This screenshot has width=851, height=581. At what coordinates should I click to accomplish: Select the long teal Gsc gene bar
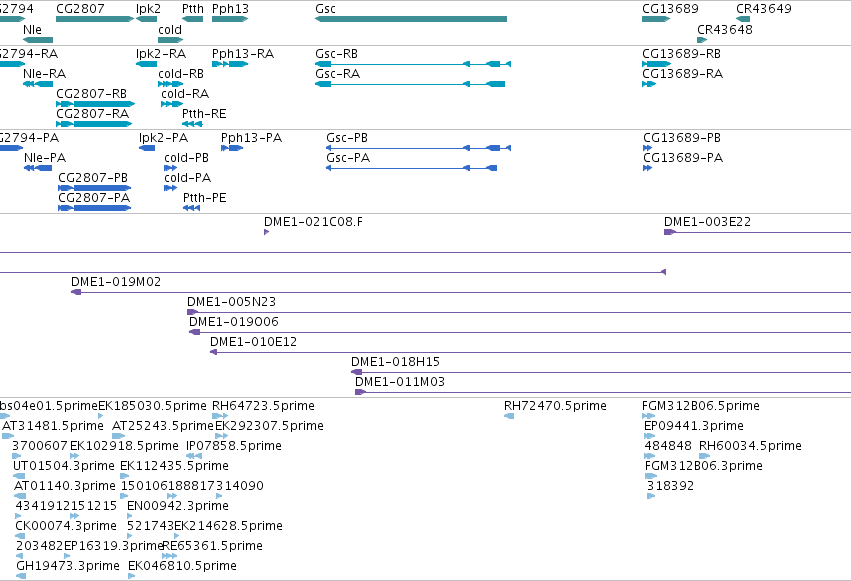tap(411, 19)
